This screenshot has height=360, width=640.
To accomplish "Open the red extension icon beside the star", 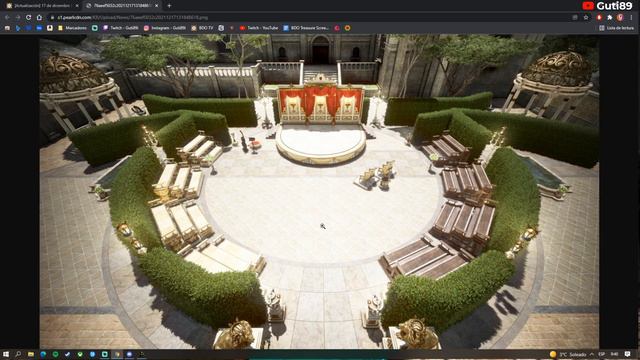I will tap(599, 18).
